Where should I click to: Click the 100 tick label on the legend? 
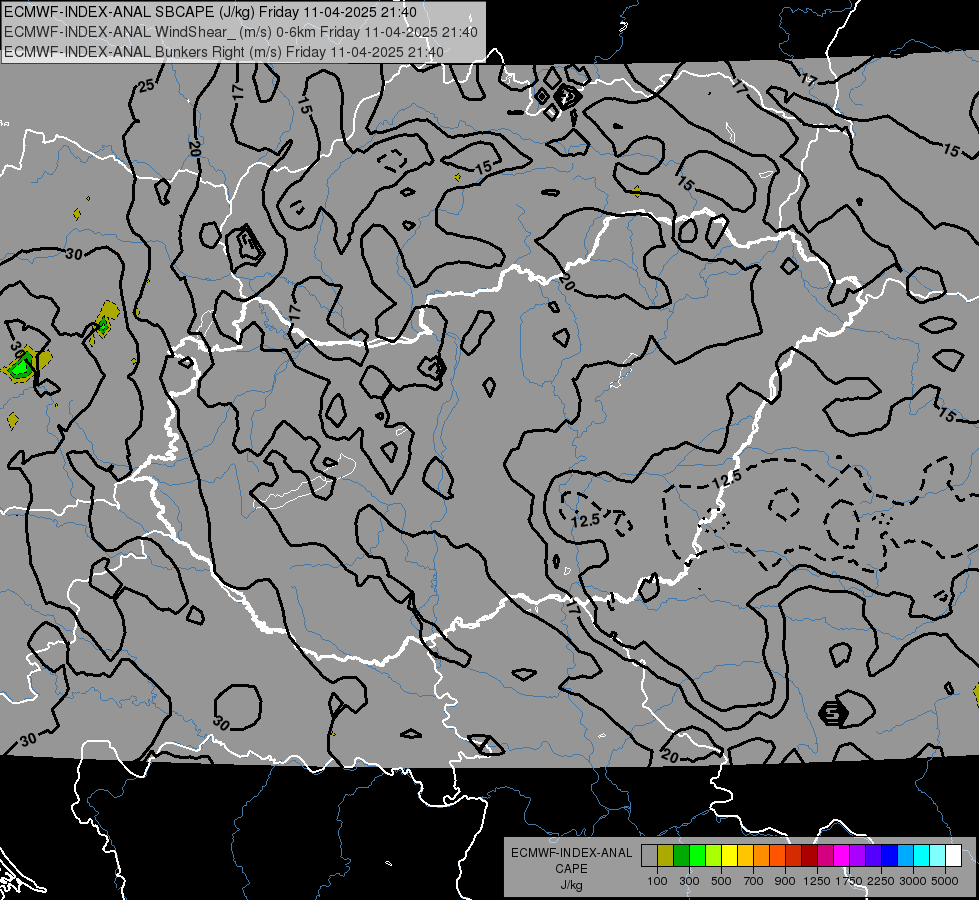tap(657, 881)
